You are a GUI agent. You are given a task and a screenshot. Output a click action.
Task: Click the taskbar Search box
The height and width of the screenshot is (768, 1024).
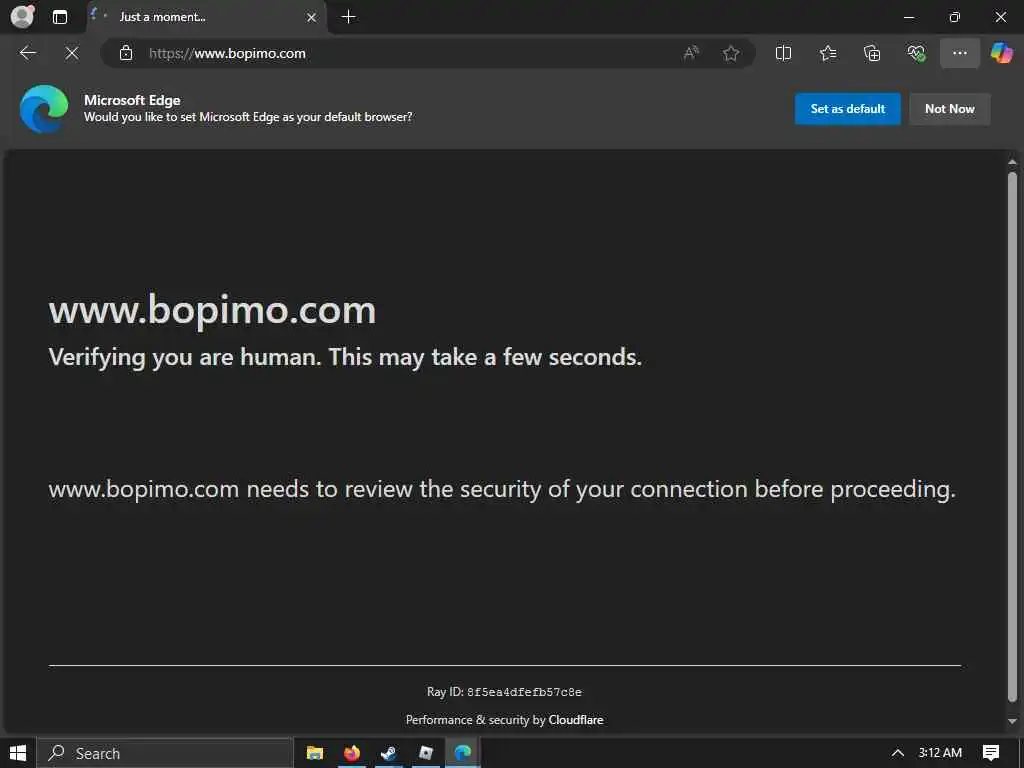[x=165, y=753]
